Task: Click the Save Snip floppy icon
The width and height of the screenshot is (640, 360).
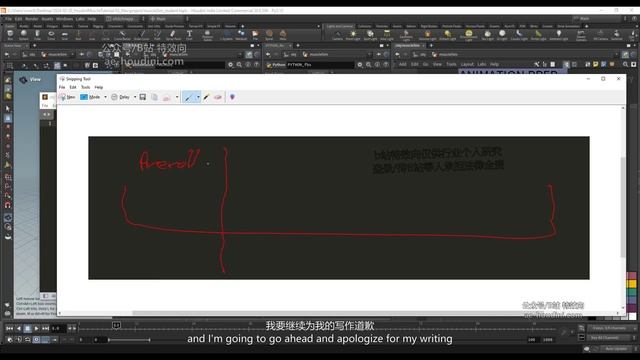Action: point(143,97)
